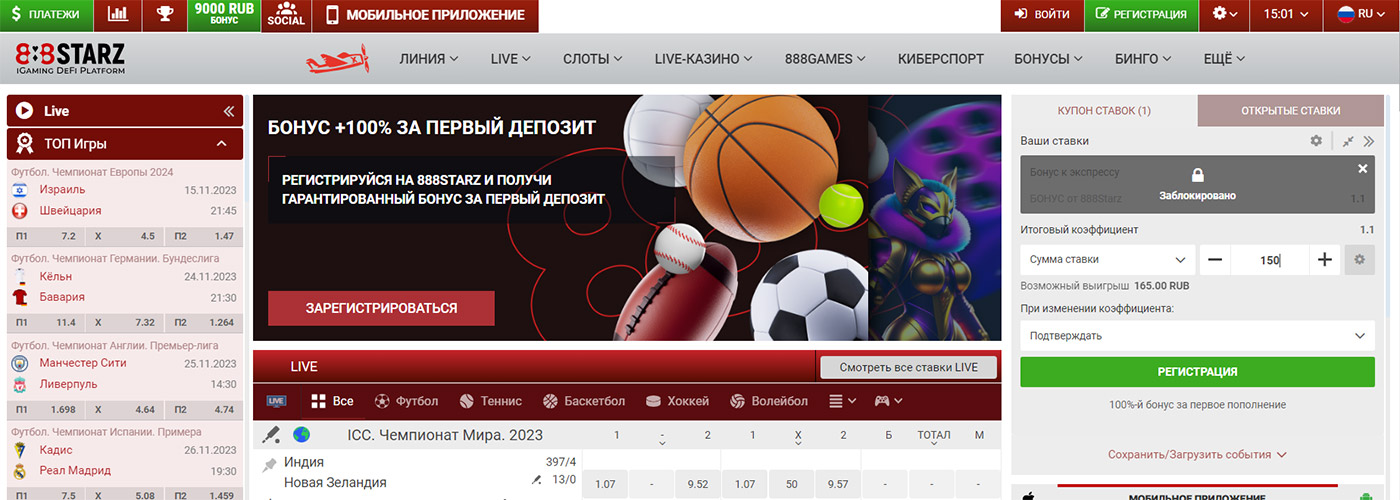This screenshot has height=500, width=1400.
Task: Collapse bet slip with double chevron icon
Action: coord(1368,141)
